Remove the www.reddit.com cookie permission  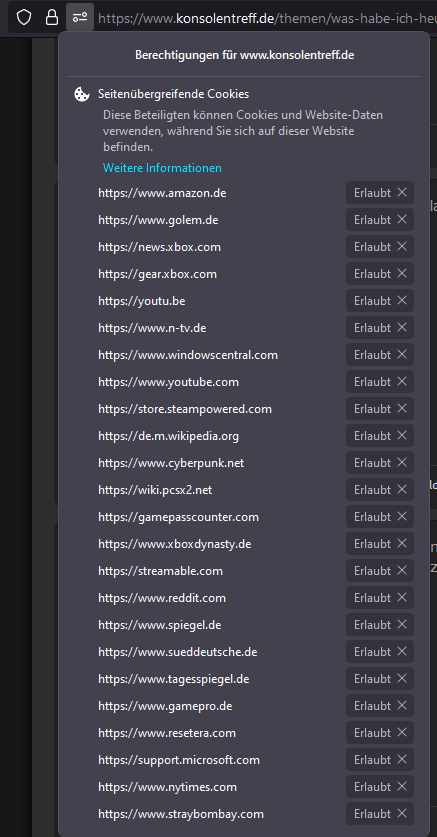(x=402, y=597)
